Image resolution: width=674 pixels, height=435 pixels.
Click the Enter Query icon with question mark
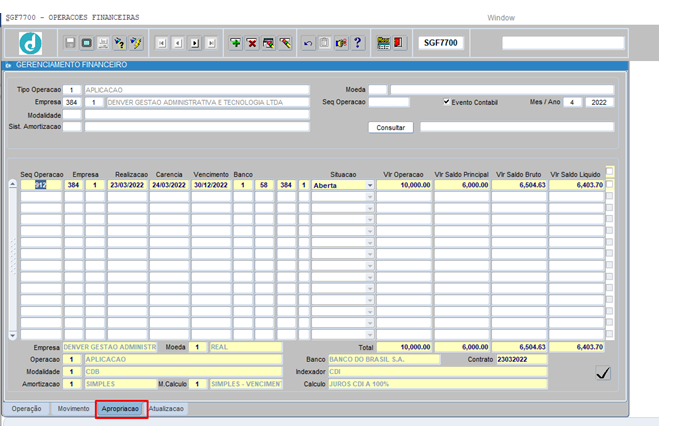coord(119,43)
